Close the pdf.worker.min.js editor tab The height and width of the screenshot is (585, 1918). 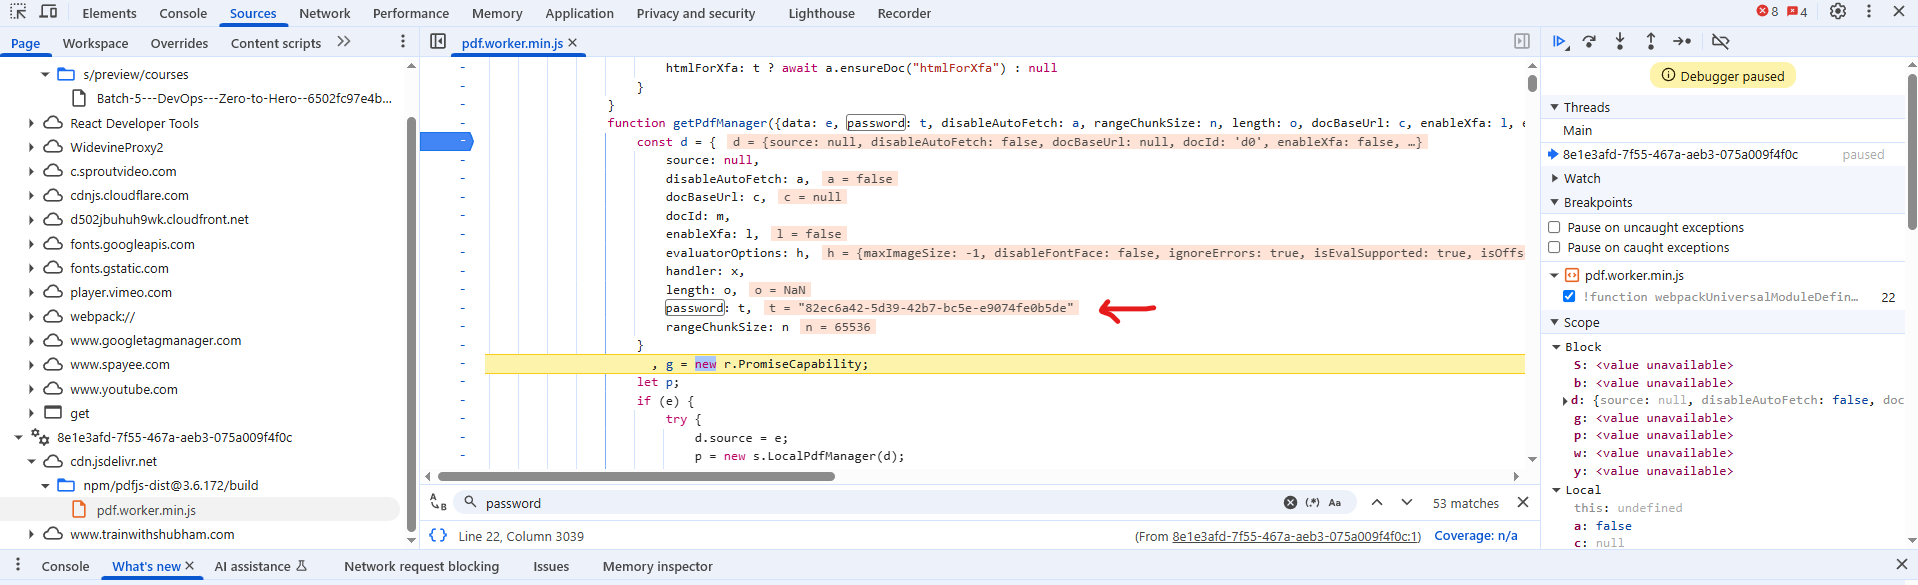click(573, 43)
